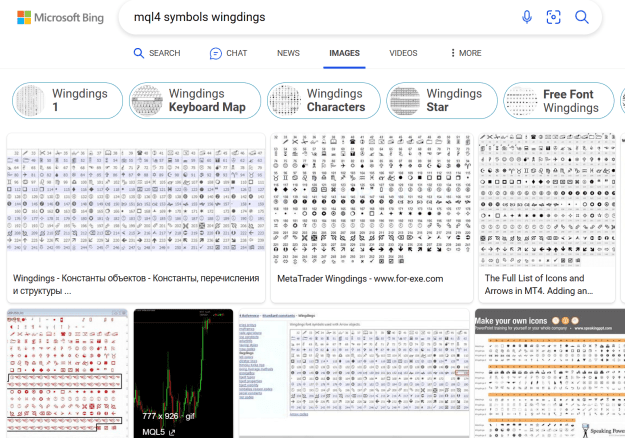
Task: Open 'The Full List of Icons and Arrows' link
Action: 539,285
